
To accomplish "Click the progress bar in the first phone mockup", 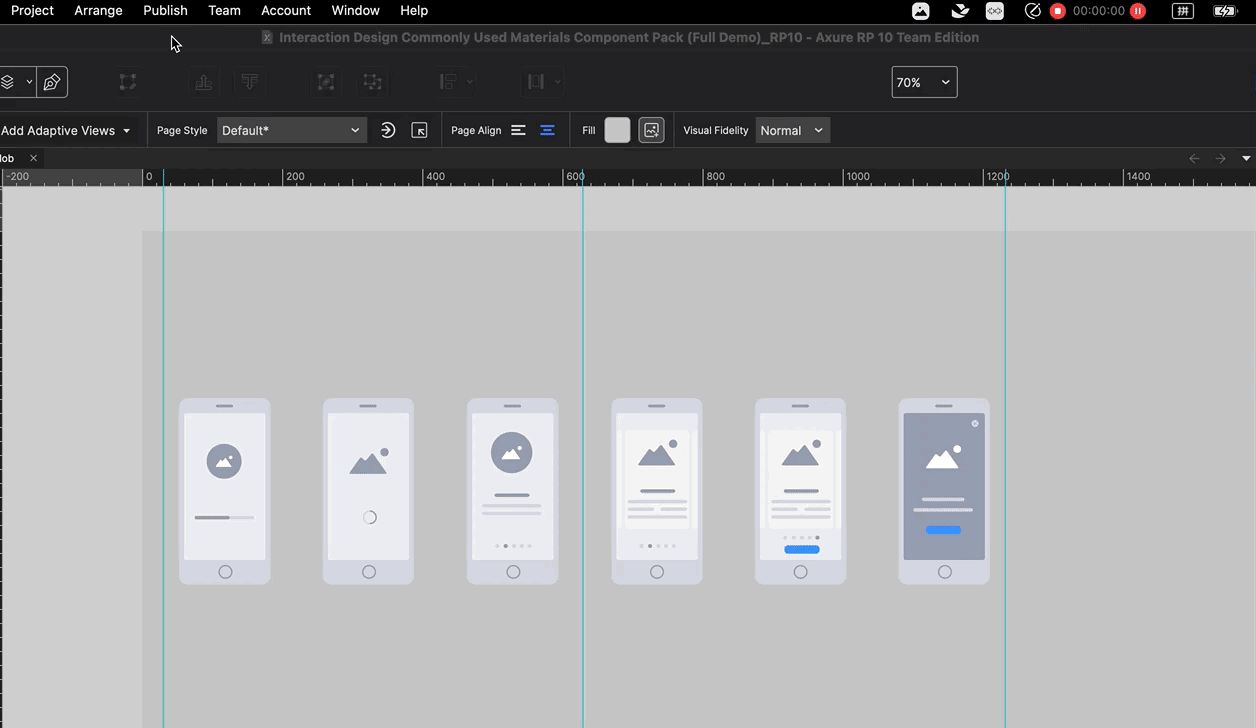I will pos(224,518).
